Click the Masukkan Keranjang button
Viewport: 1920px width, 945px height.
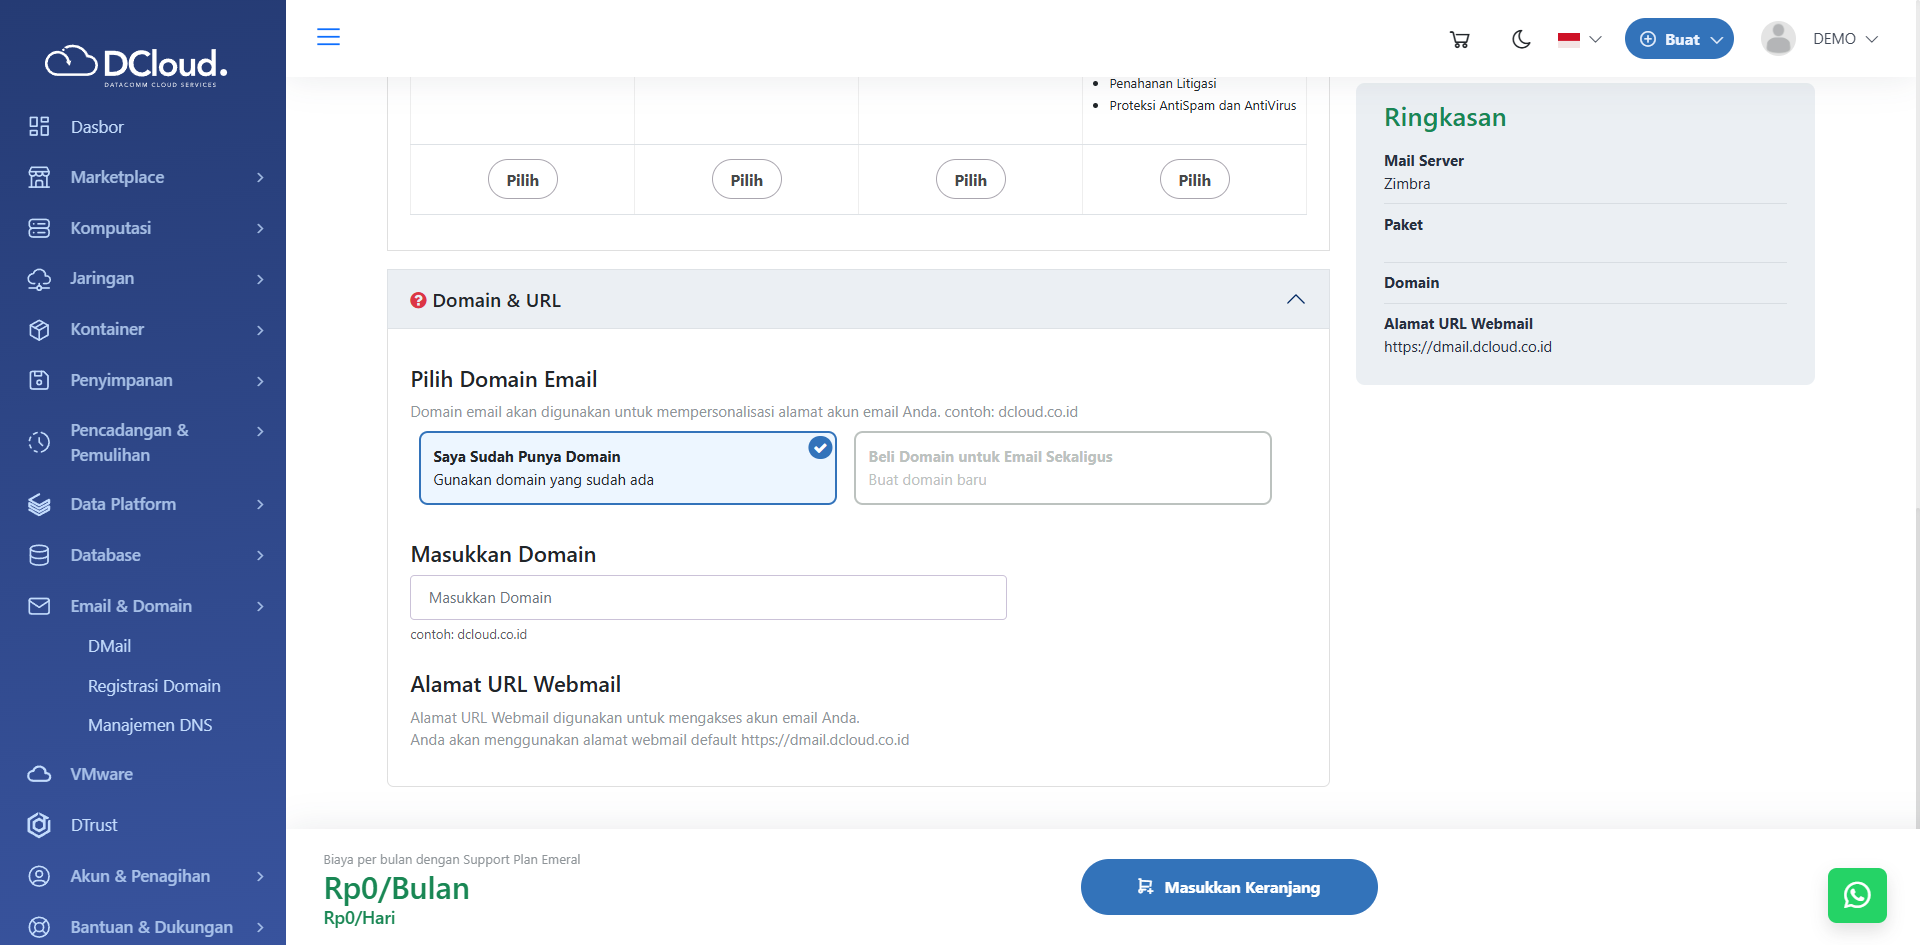pyautogui.click(x=1228, y=887)
